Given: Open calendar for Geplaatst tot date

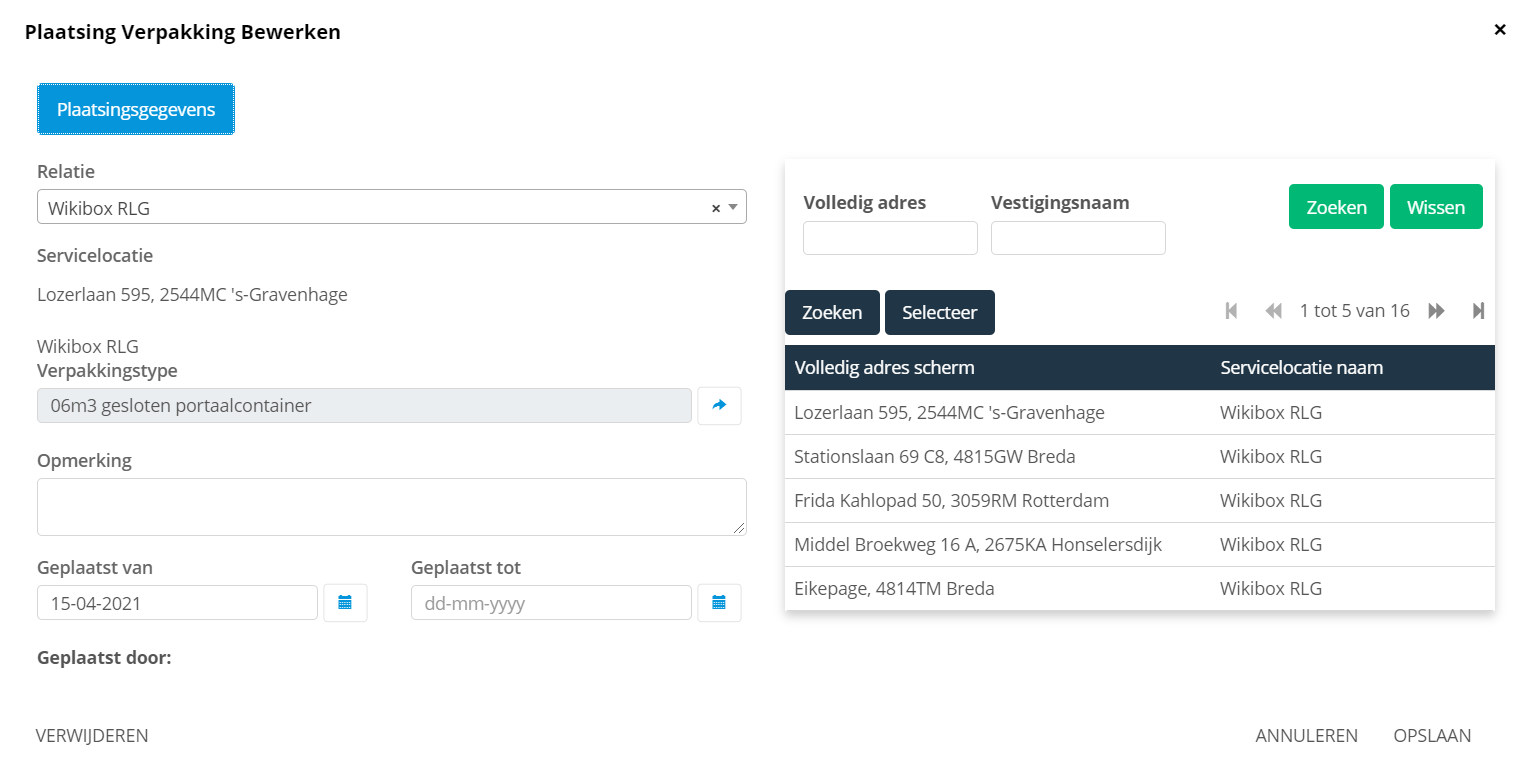Looking at the screenshot, I should (x=719, y=602).
